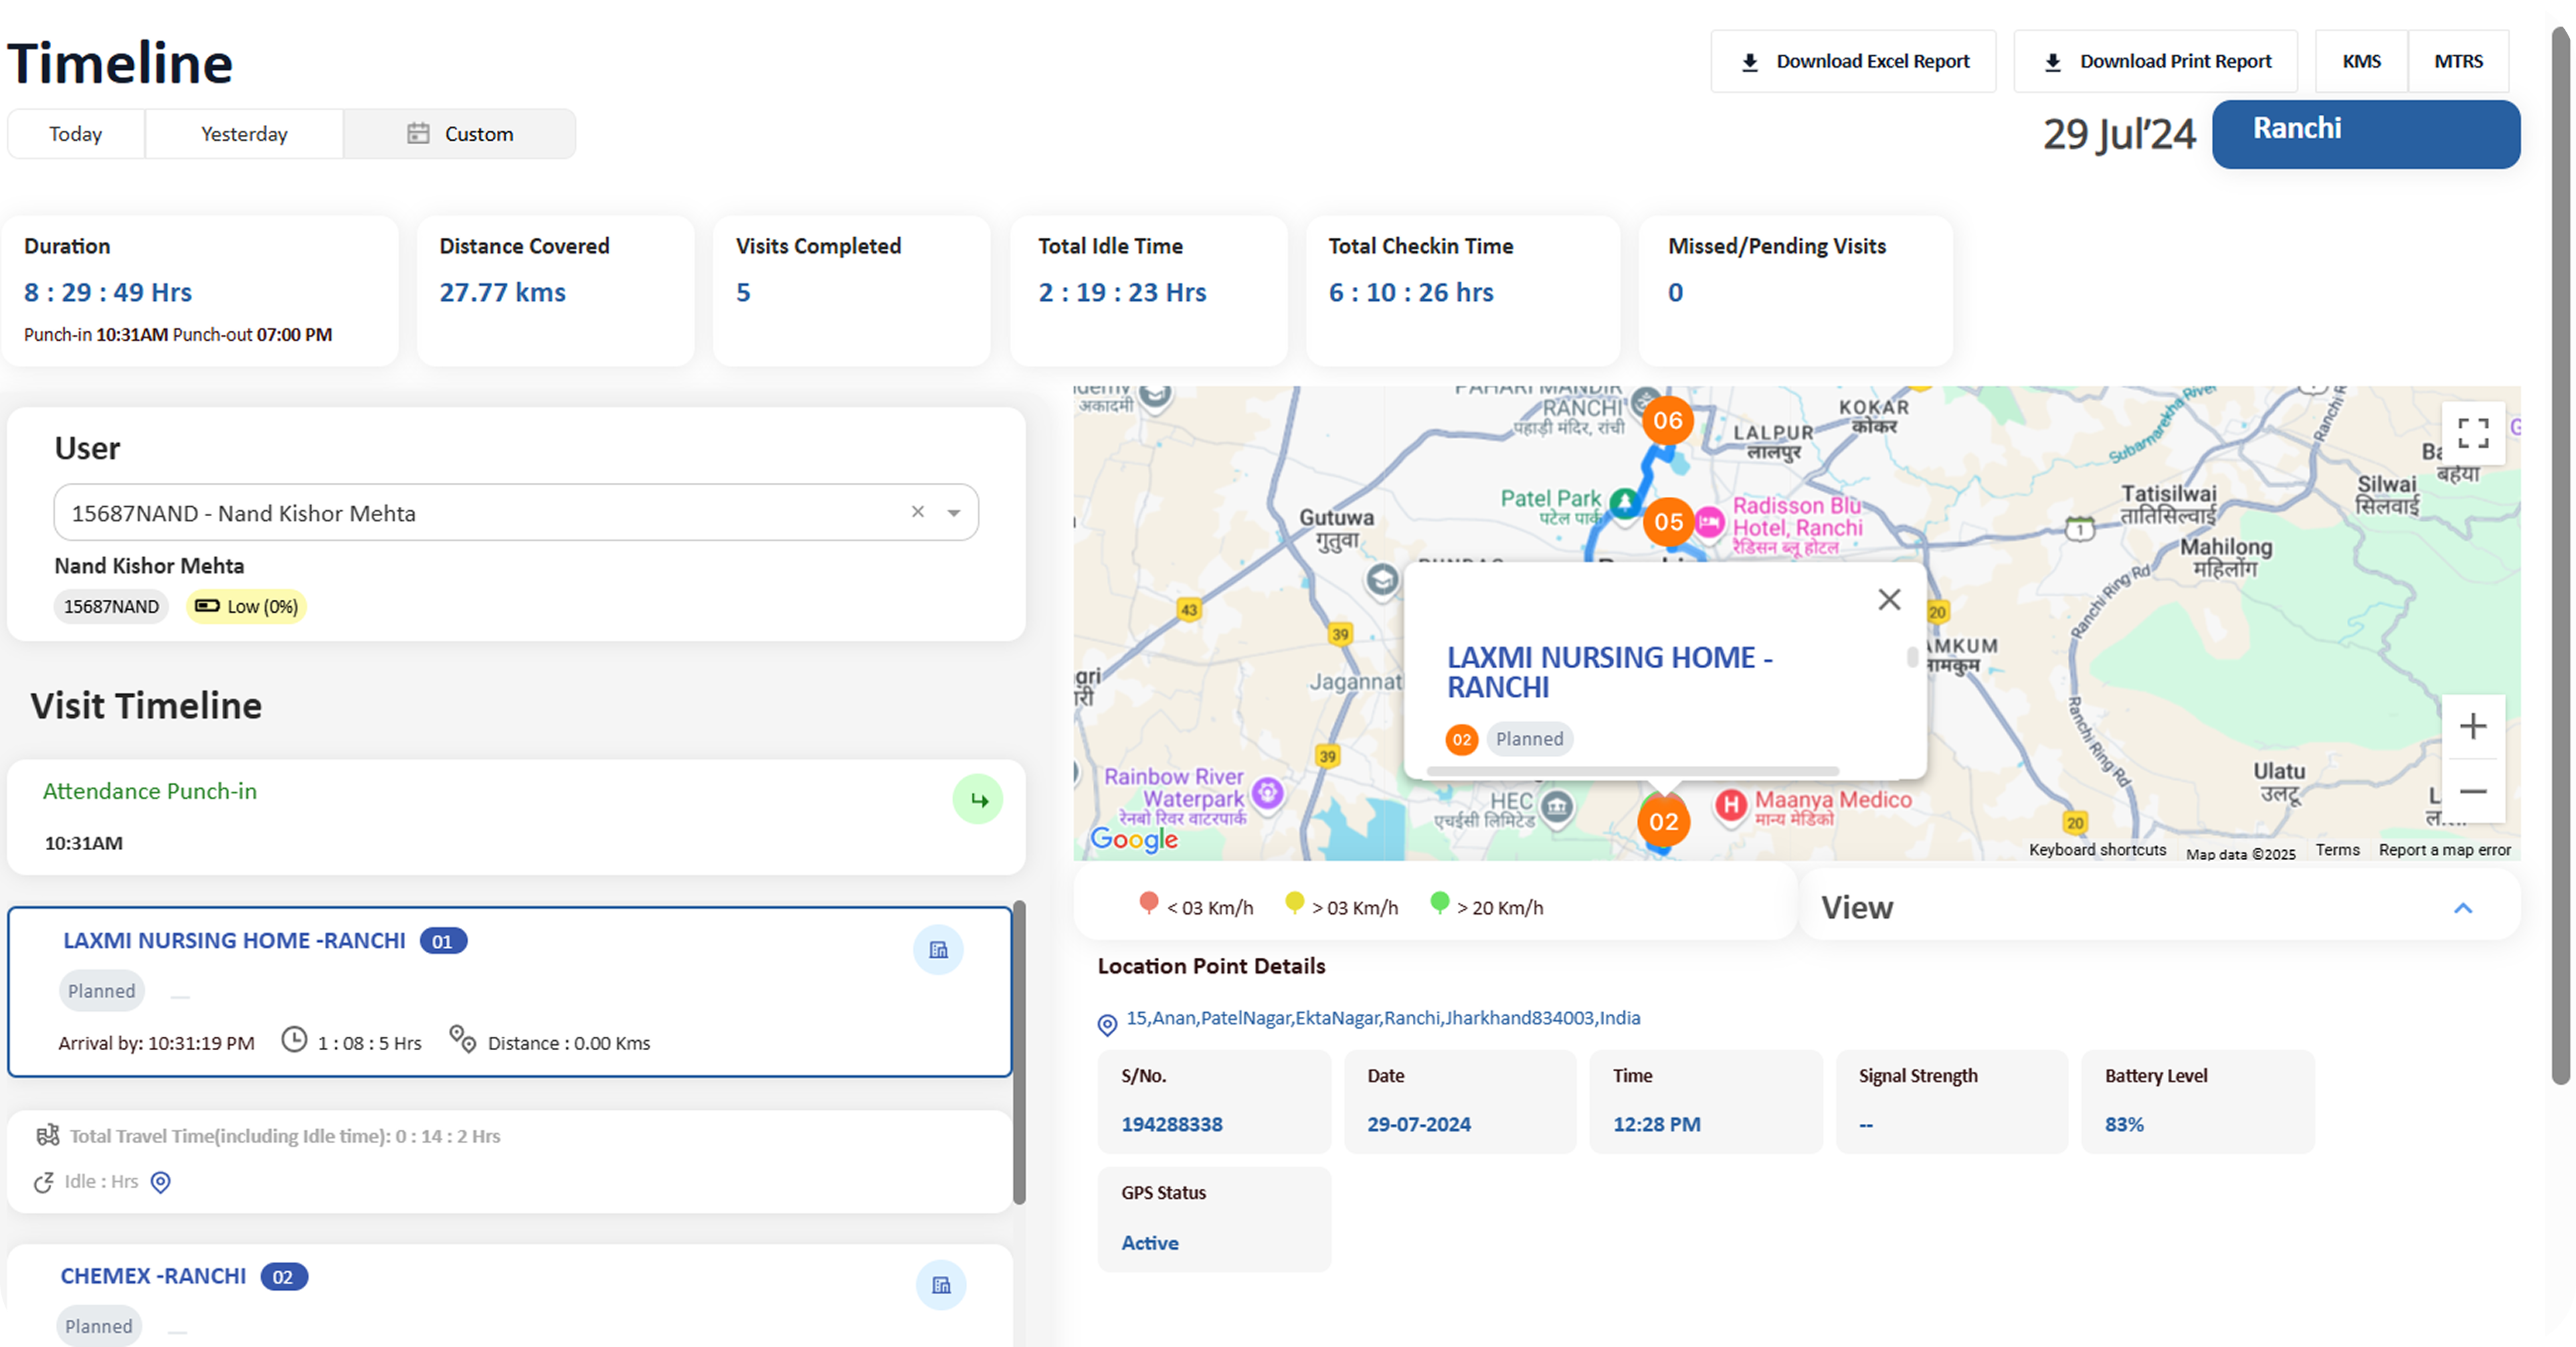Select the Today date filter
The image size is (2576, 1347).
76,134
